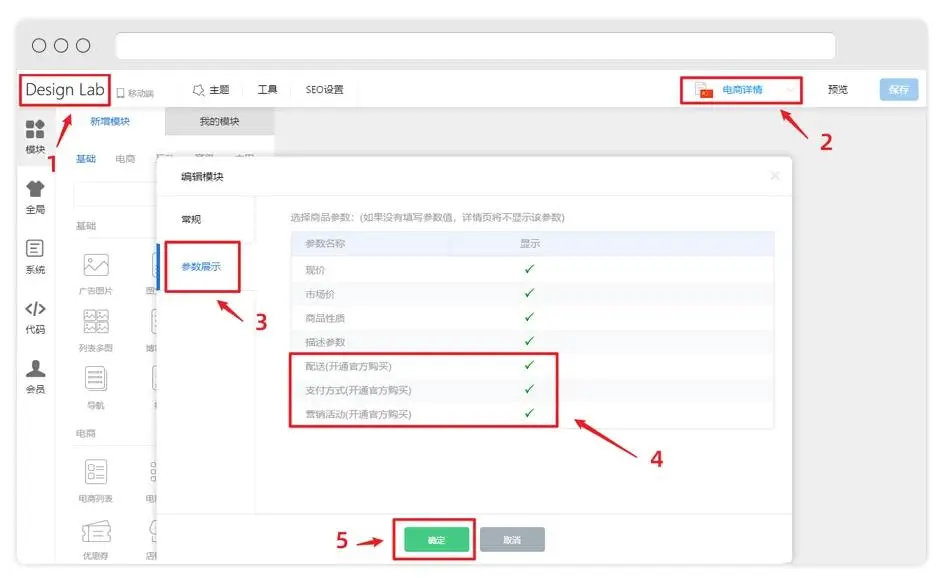Toggle display checkmark for 配送(开通官方购买)
Screen dimensions: 942x578
(x=529, y=365)
